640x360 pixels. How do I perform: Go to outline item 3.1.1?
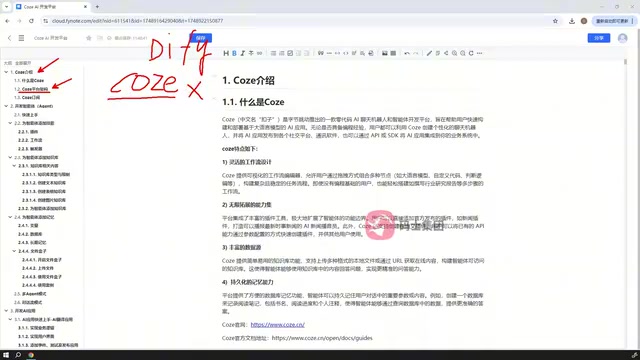point(36,328)
